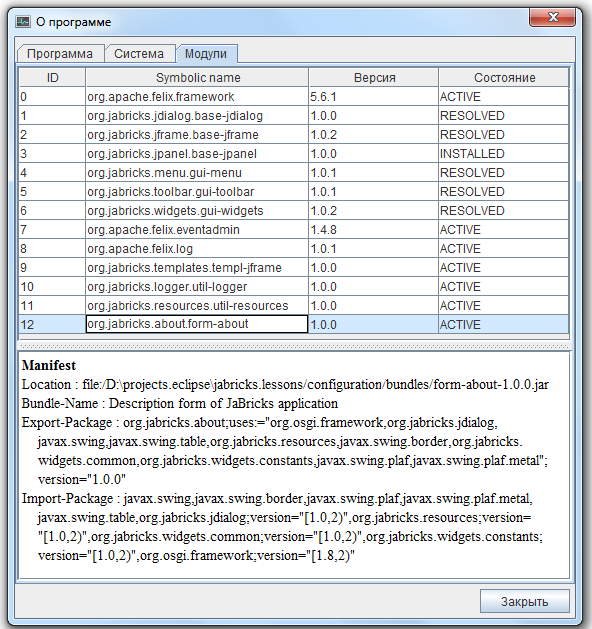Switch to the Система tab
The height and width of the screenshot is (629, 592).
coord(139,54)
